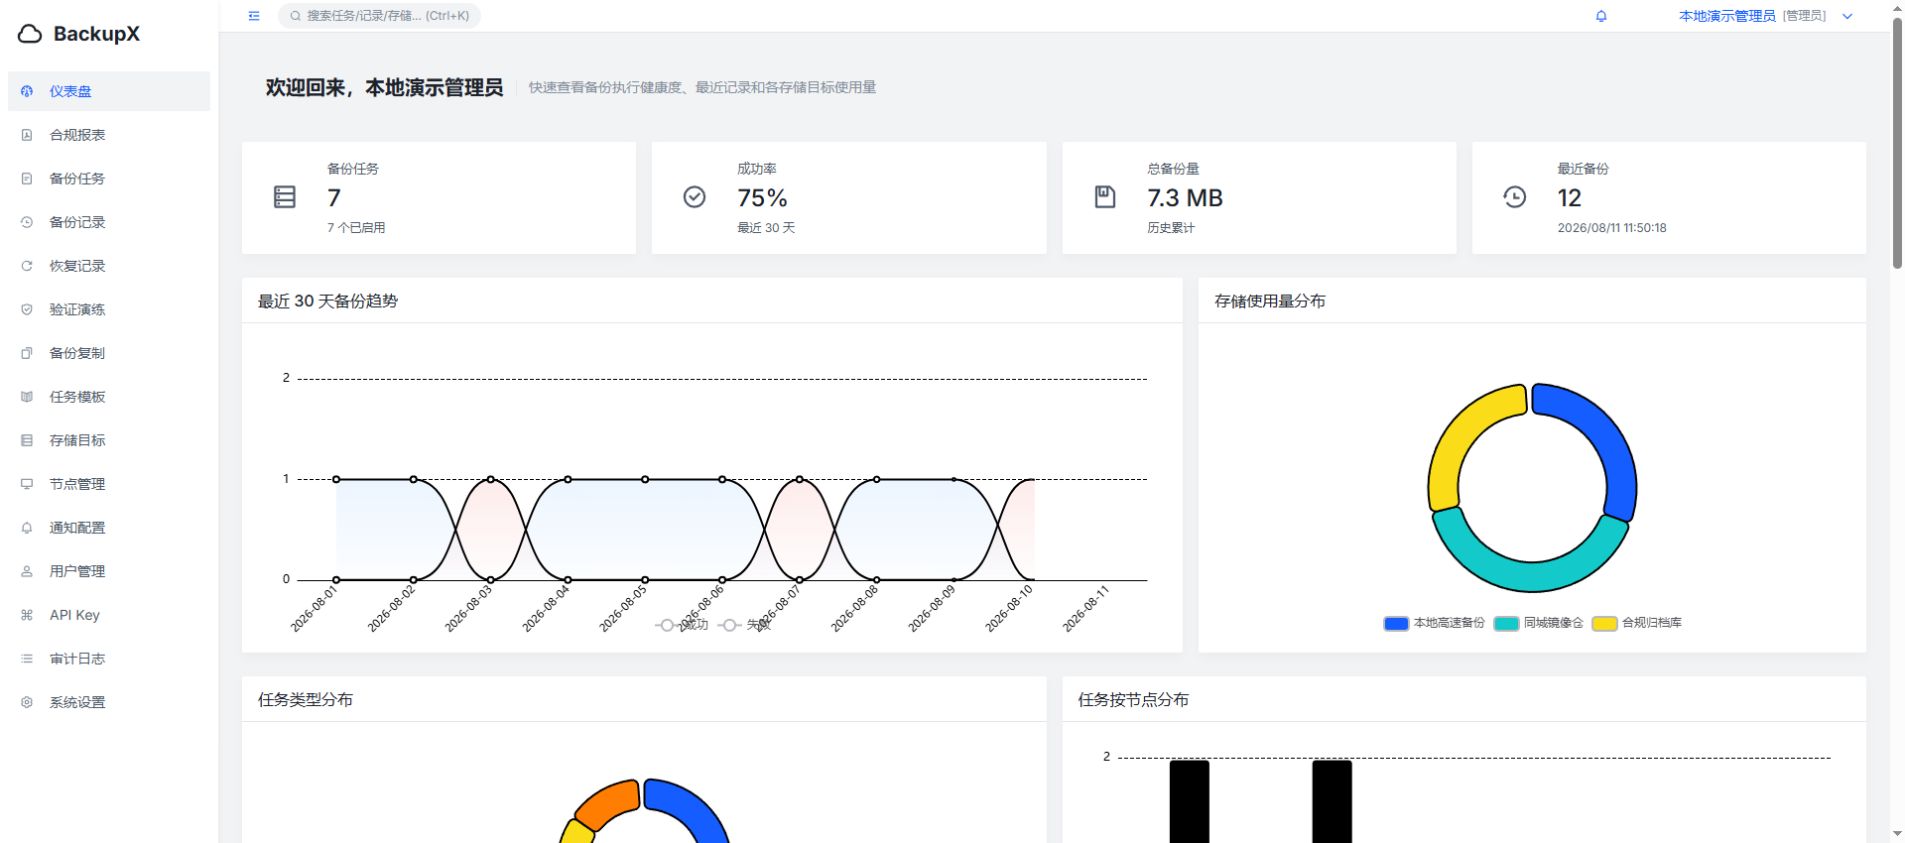
Task: Click the 系统设置 gear icon
Action: tap(27, 702)
